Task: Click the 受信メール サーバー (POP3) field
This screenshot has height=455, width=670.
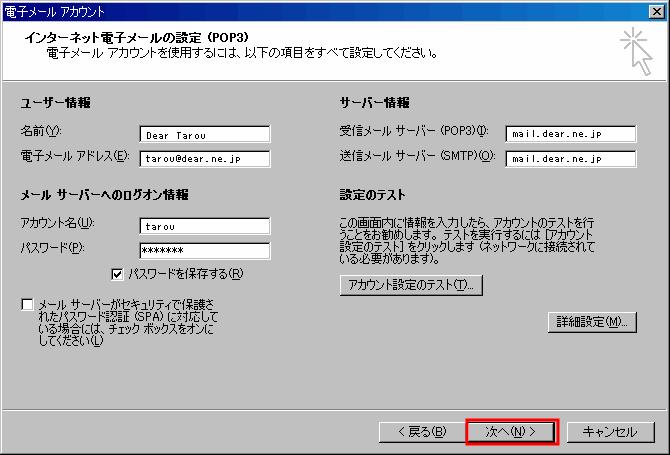Action: [570, 134]
